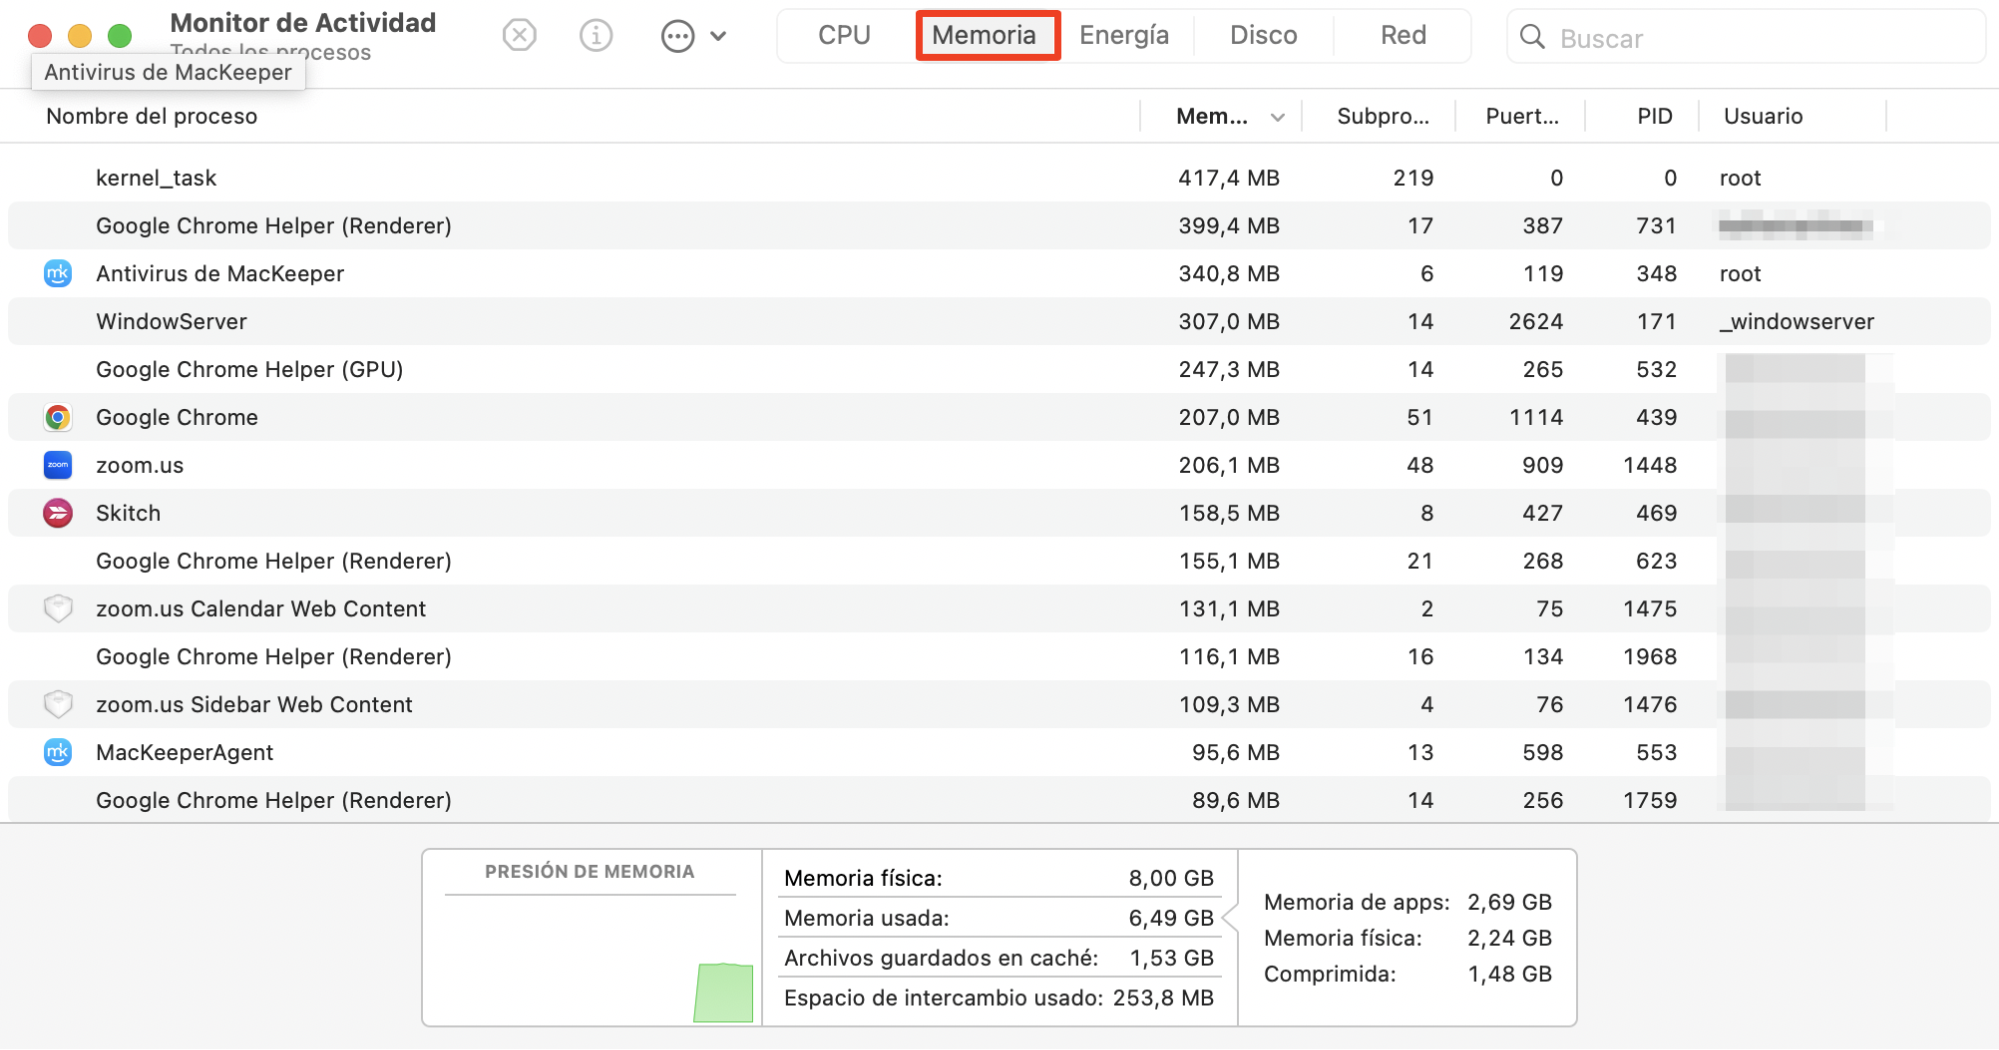Click the memory pressure green graph
This screenshot has width=1999, height=1050.
724,992
